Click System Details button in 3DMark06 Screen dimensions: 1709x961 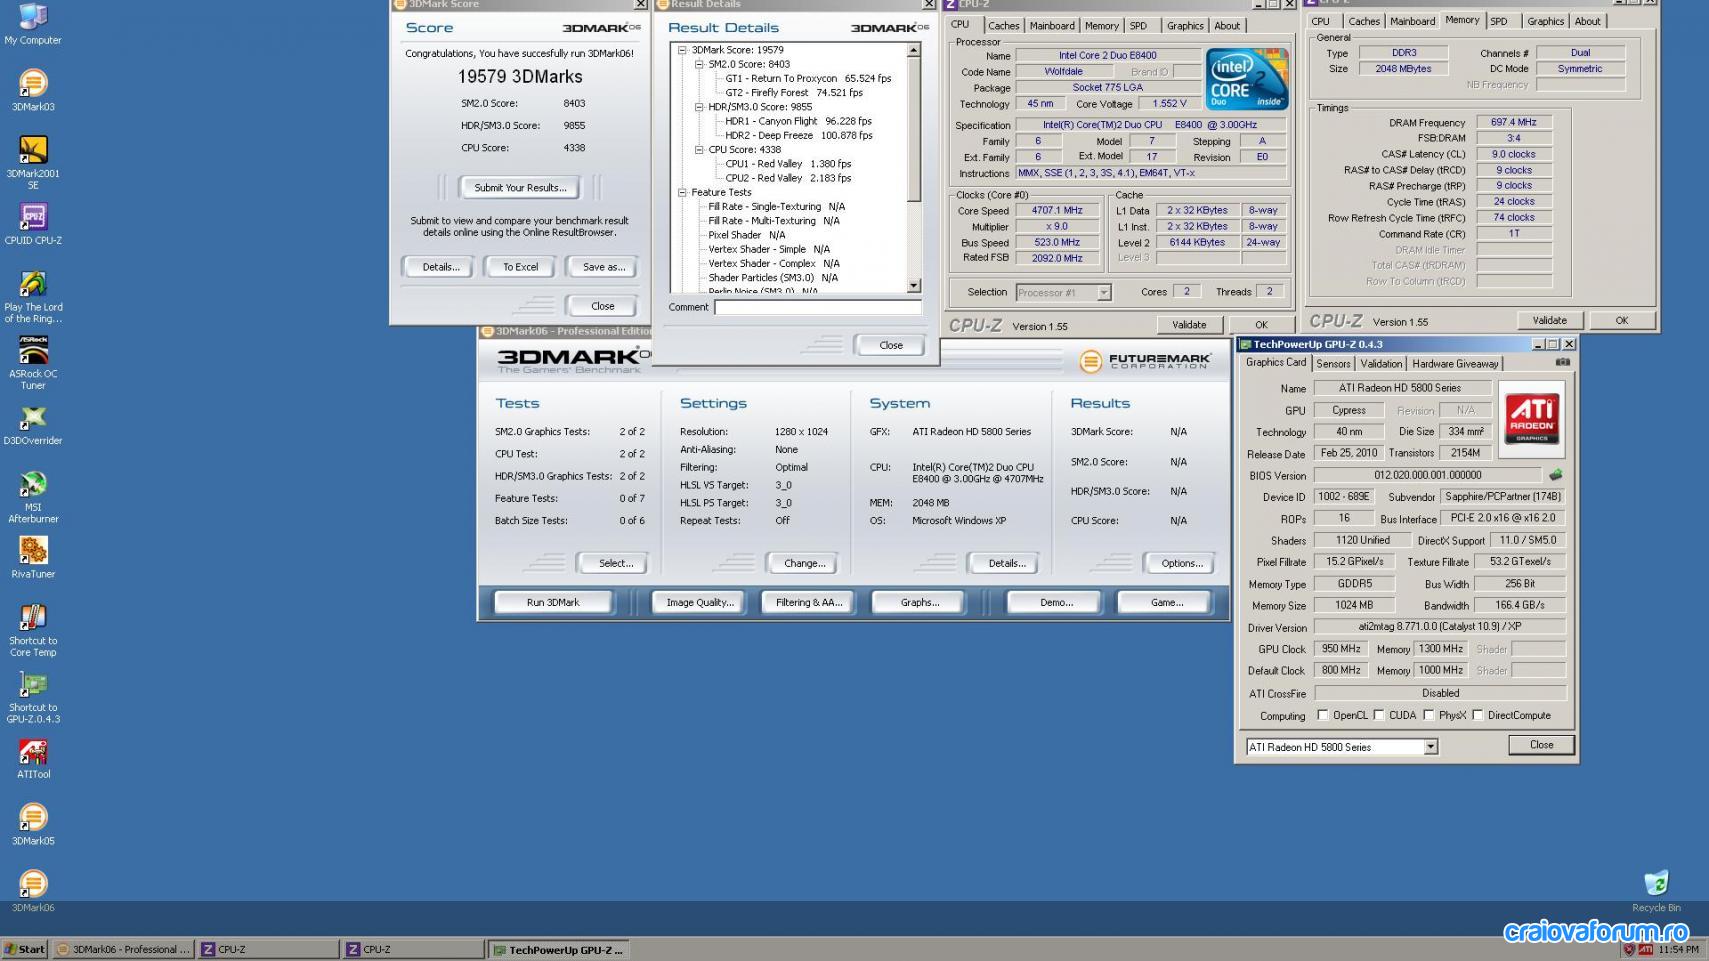[x=1006, y=563]
